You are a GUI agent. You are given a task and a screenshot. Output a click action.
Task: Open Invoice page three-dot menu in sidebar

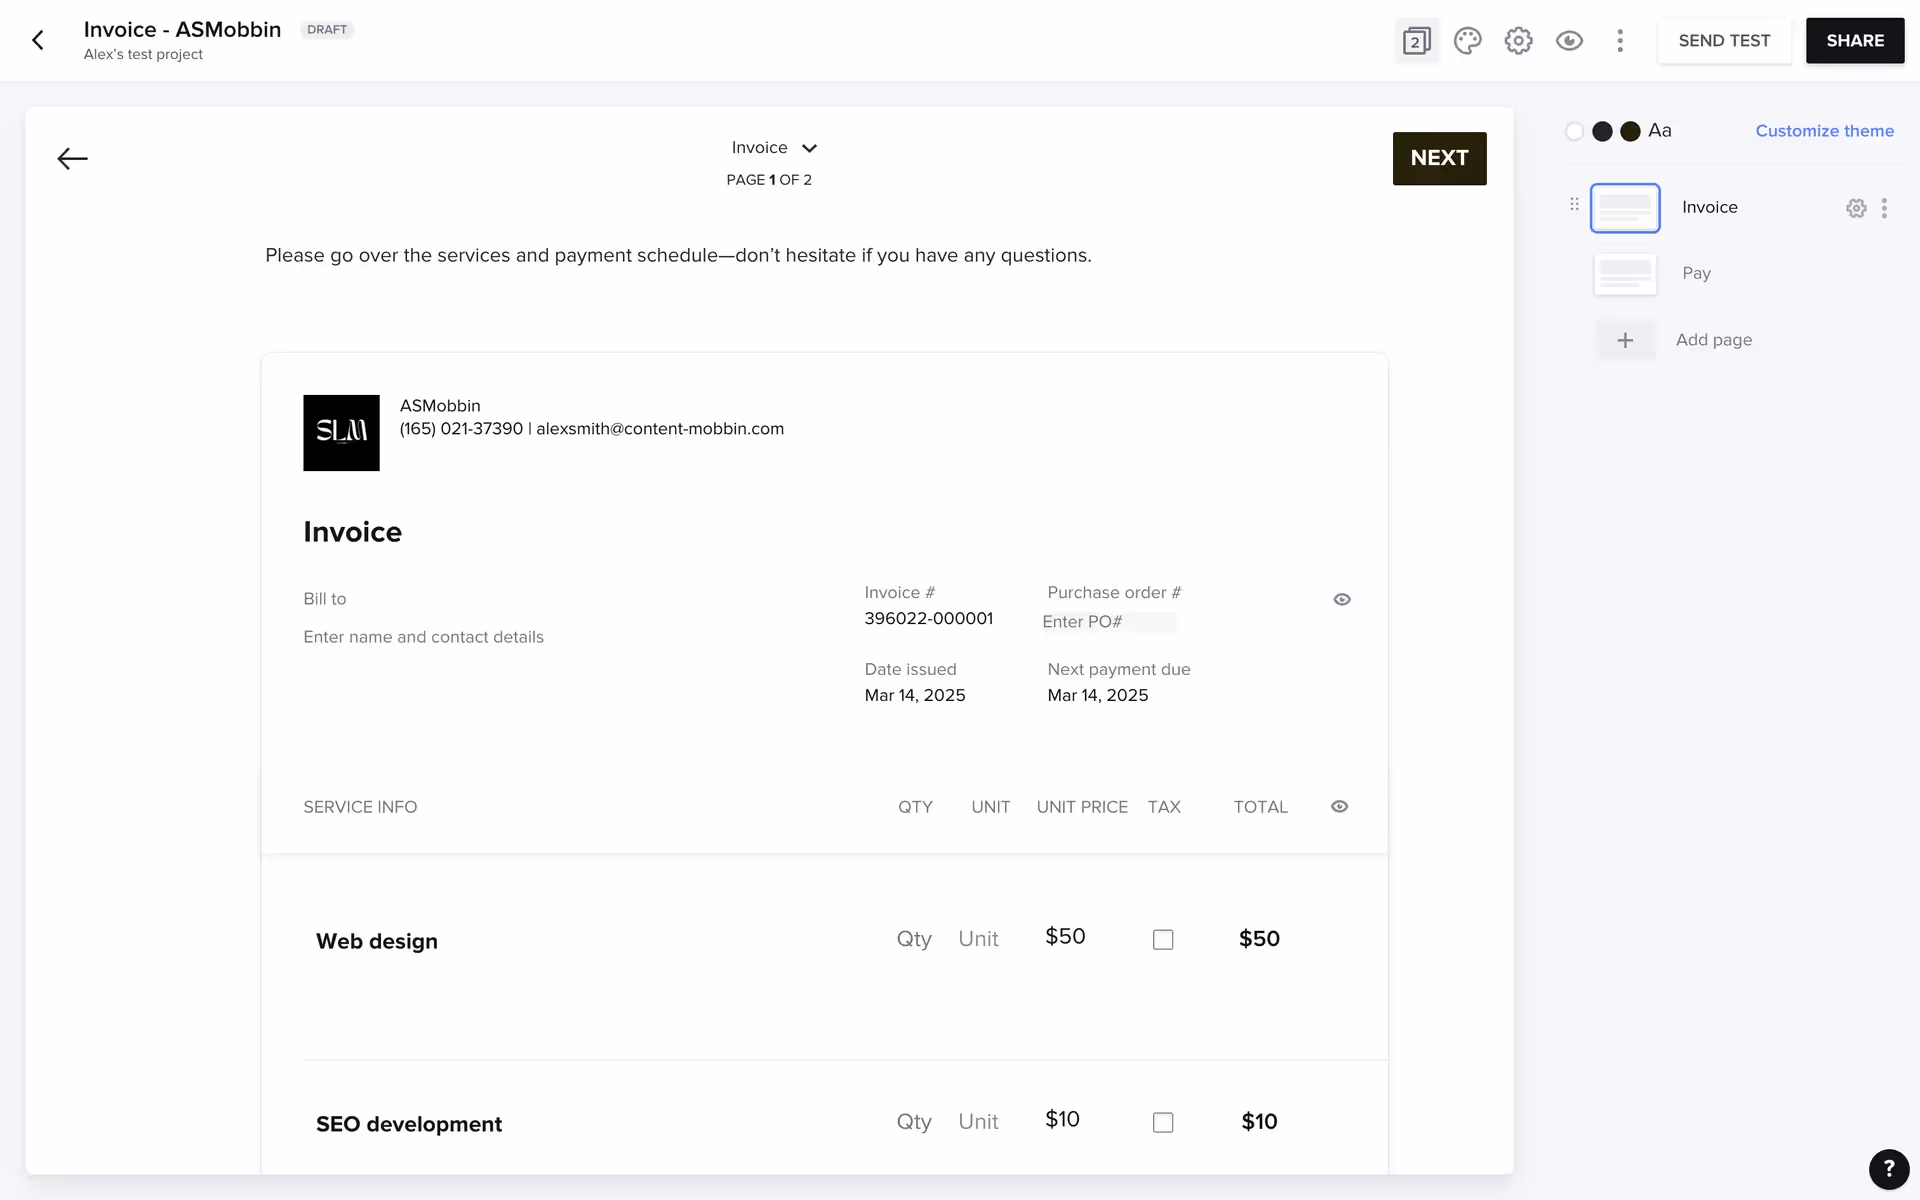(1884, 208)
